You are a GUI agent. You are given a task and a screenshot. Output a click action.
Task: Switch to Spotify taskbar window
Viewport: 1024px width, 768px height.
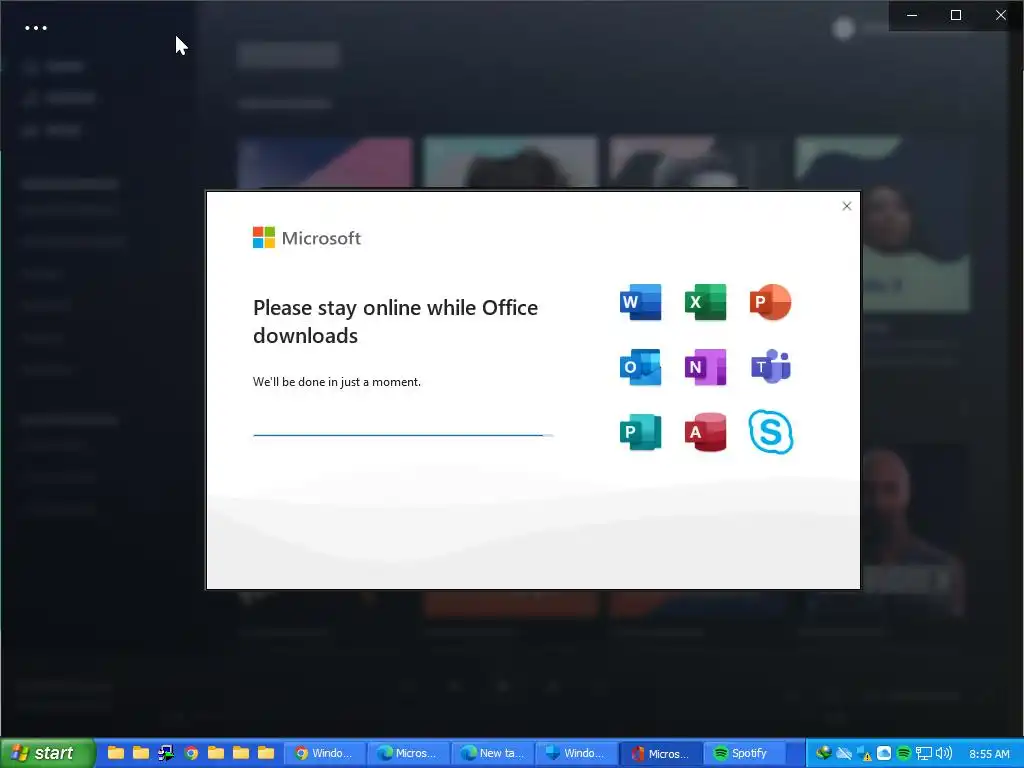[x=743, y=753]
